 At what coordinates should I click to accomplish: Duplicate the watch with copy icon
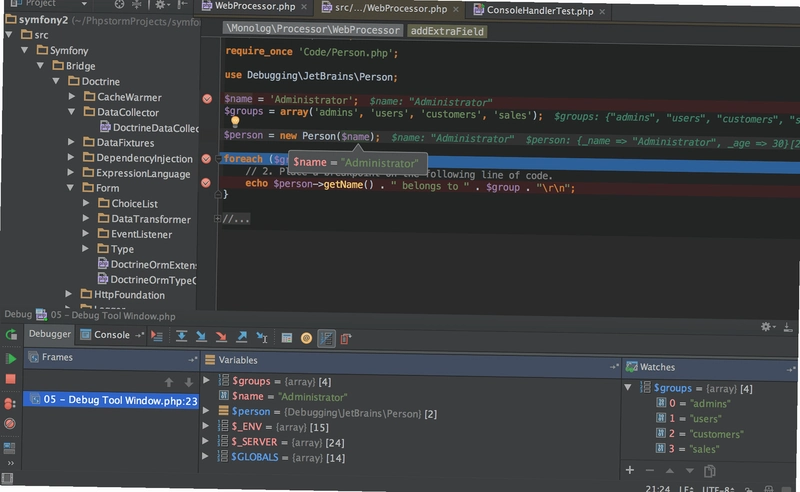point(709,471)
